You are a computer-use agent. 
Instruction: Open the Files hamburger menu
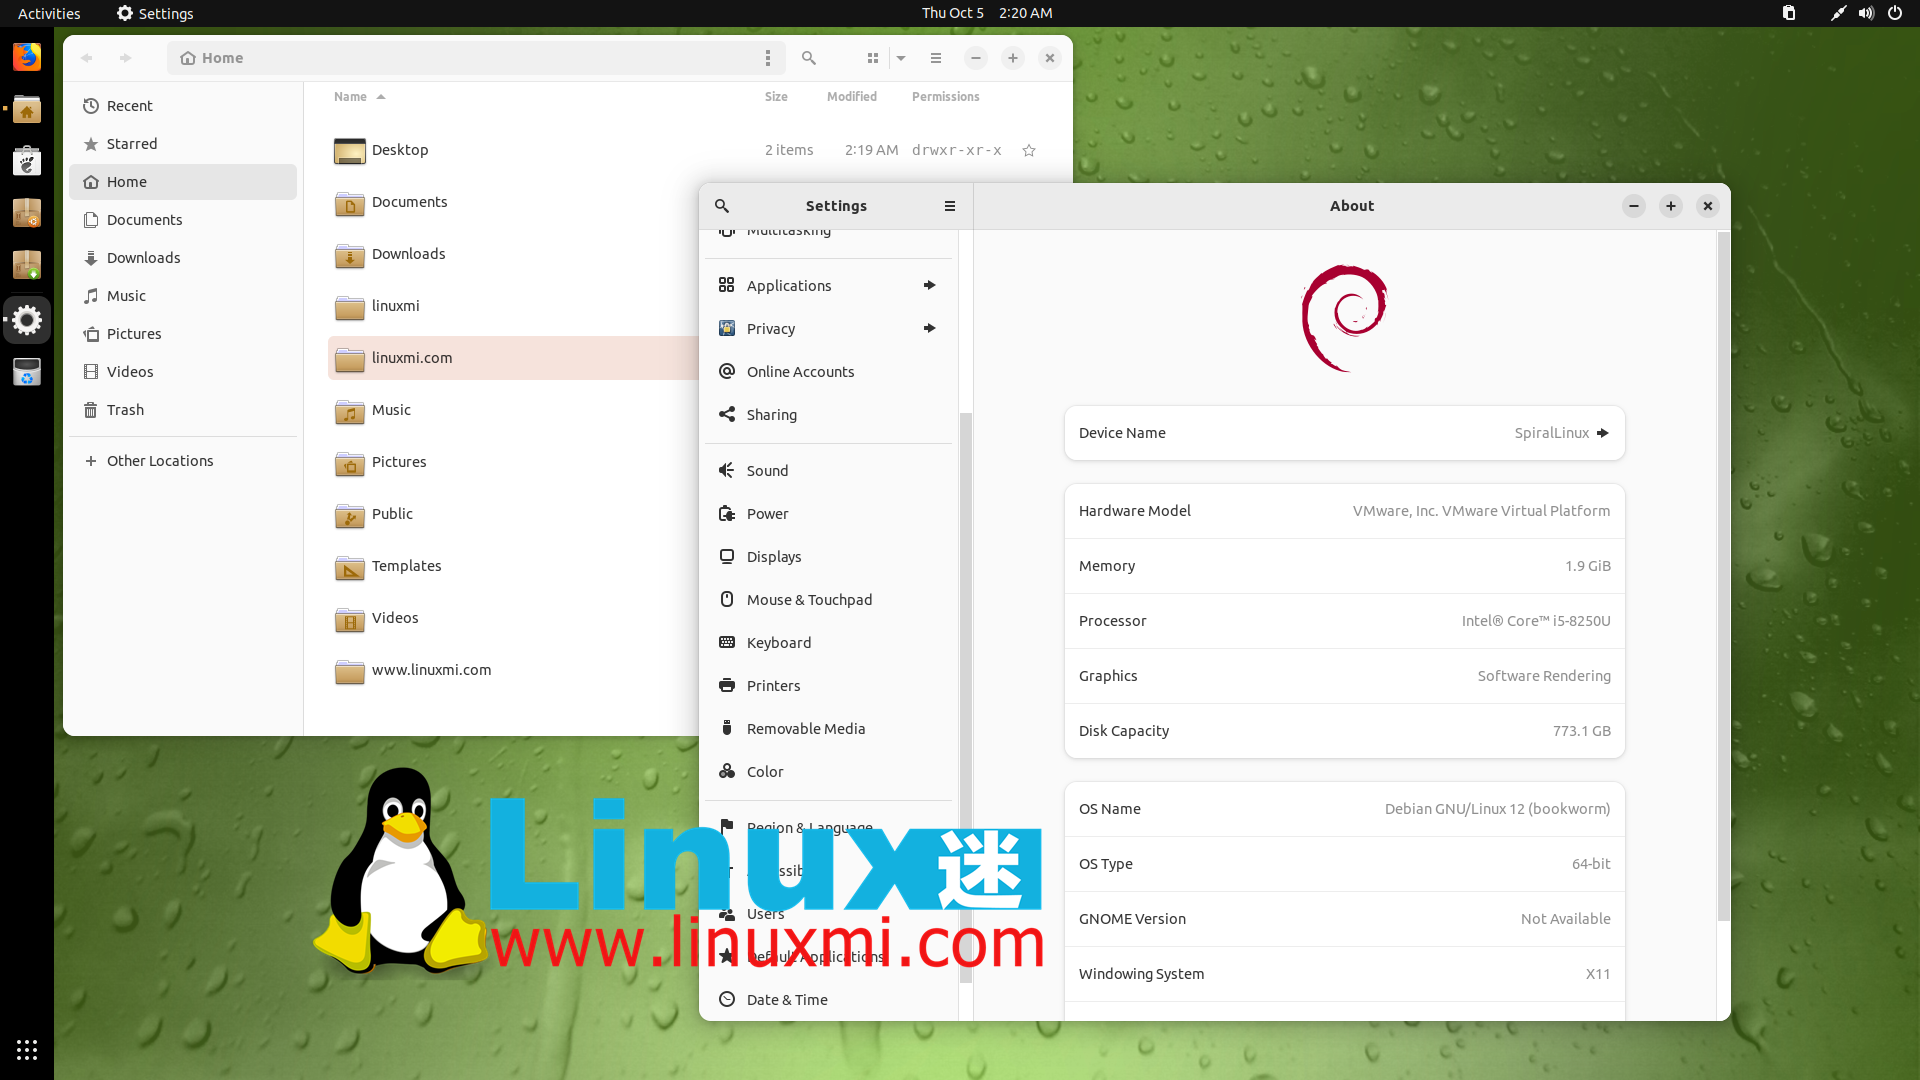pyautogui.click(x=936, y=58)
